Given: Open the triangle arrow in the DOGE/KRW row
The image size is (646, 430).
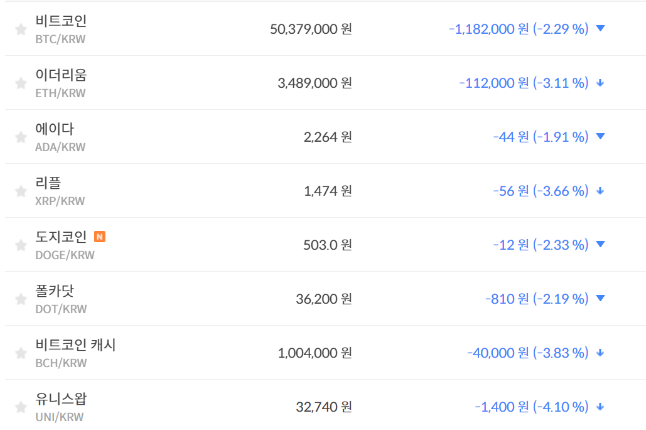Looking at the screenshot, I should click(600, 244).
